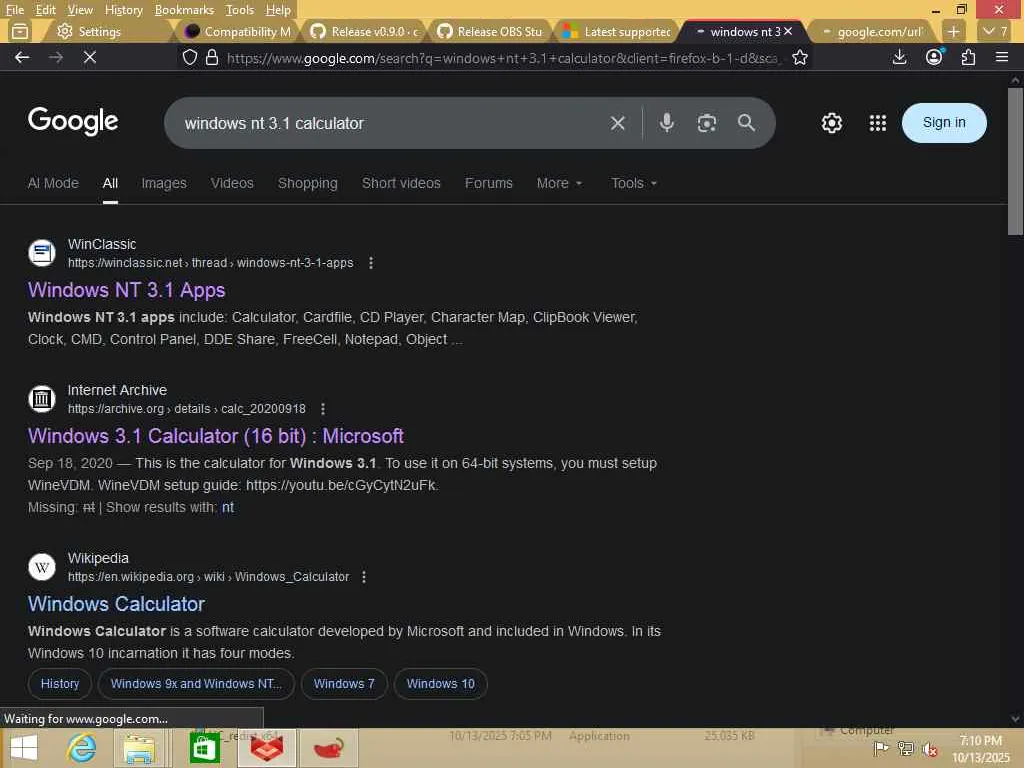
Task: Open the Help menu
Action: pyautogui.click(x=278, y=10)
